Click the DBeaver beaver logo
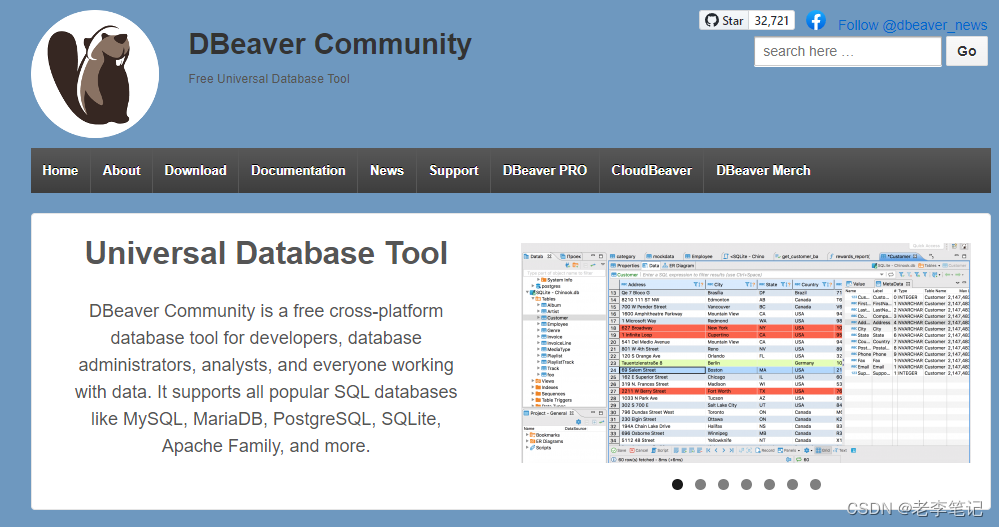This screenshot has height=527, width=999. 95,74
